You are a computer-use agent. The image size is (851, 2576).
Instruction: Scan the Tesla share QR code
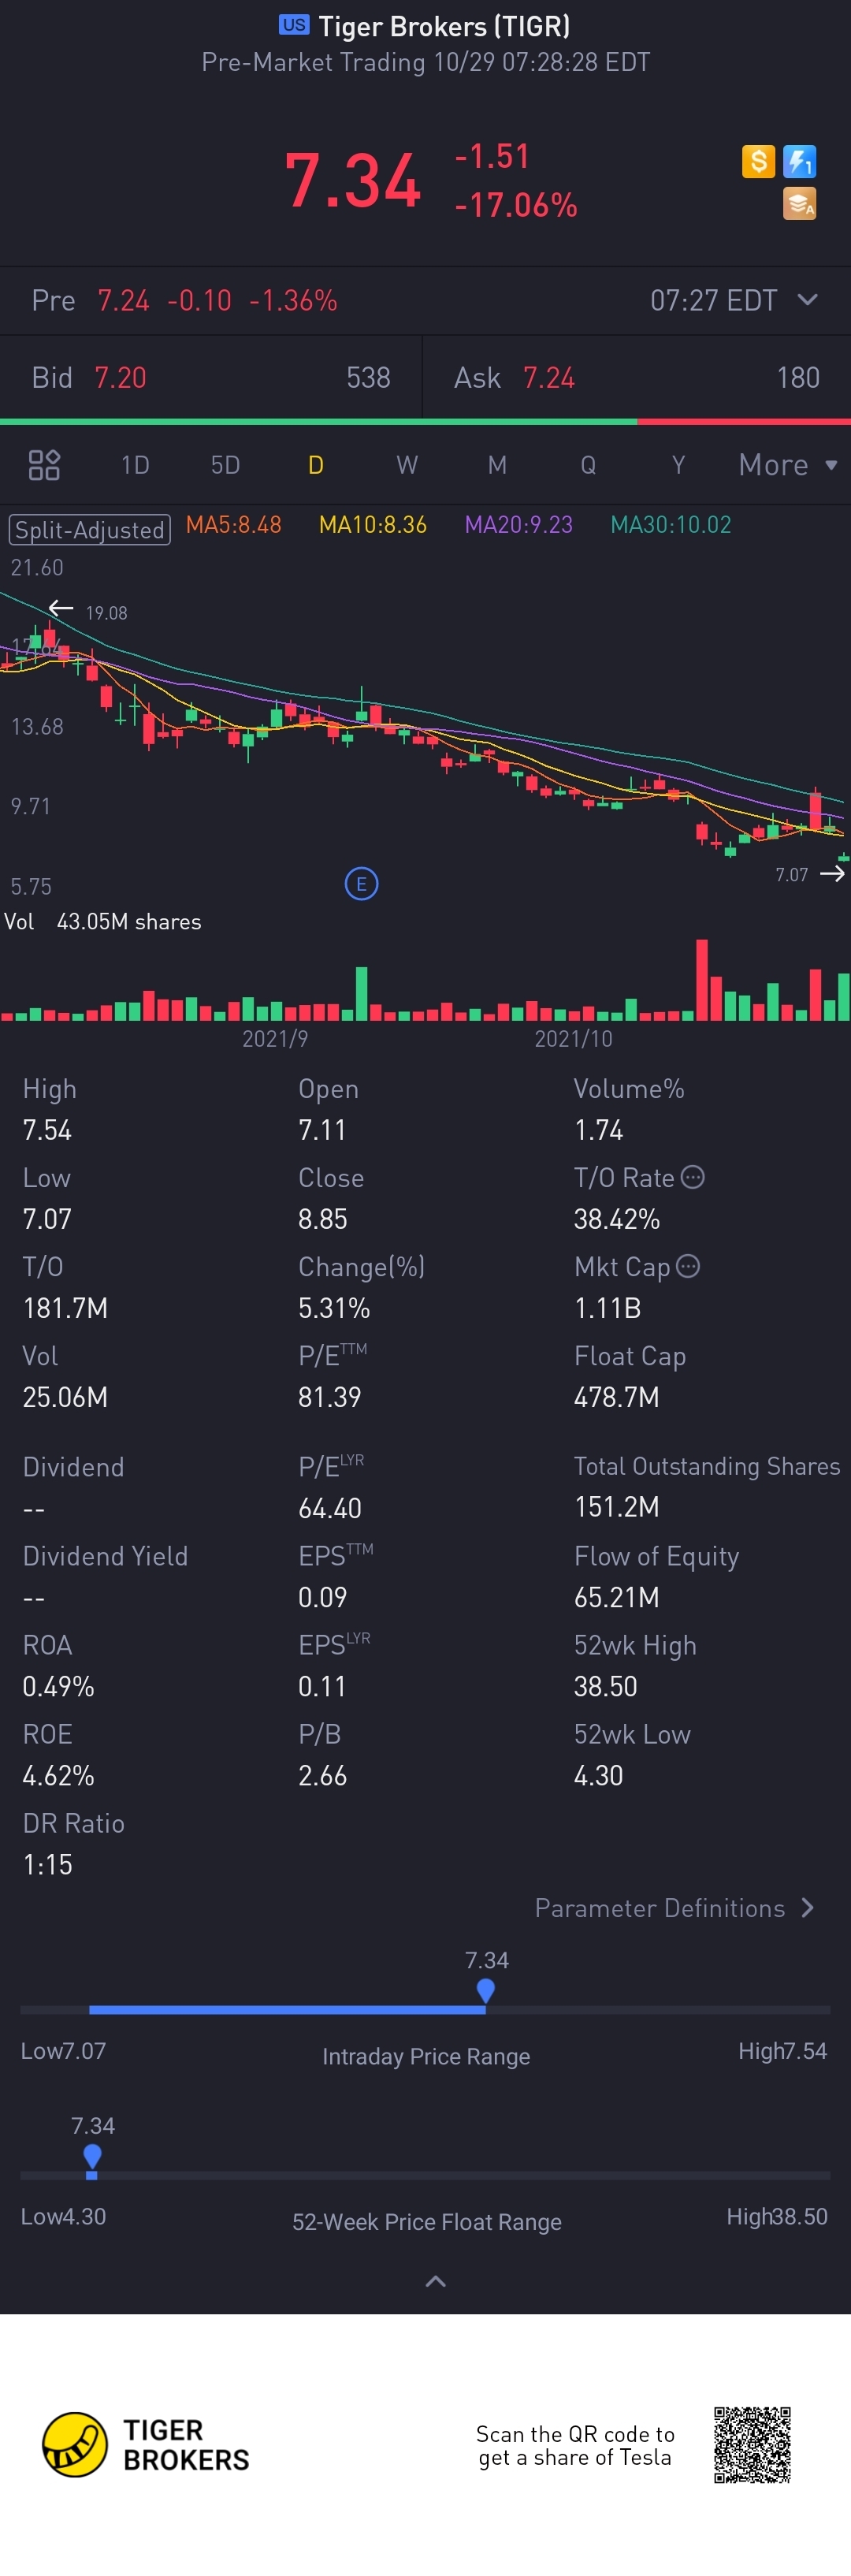click(x=752, y=2445)
